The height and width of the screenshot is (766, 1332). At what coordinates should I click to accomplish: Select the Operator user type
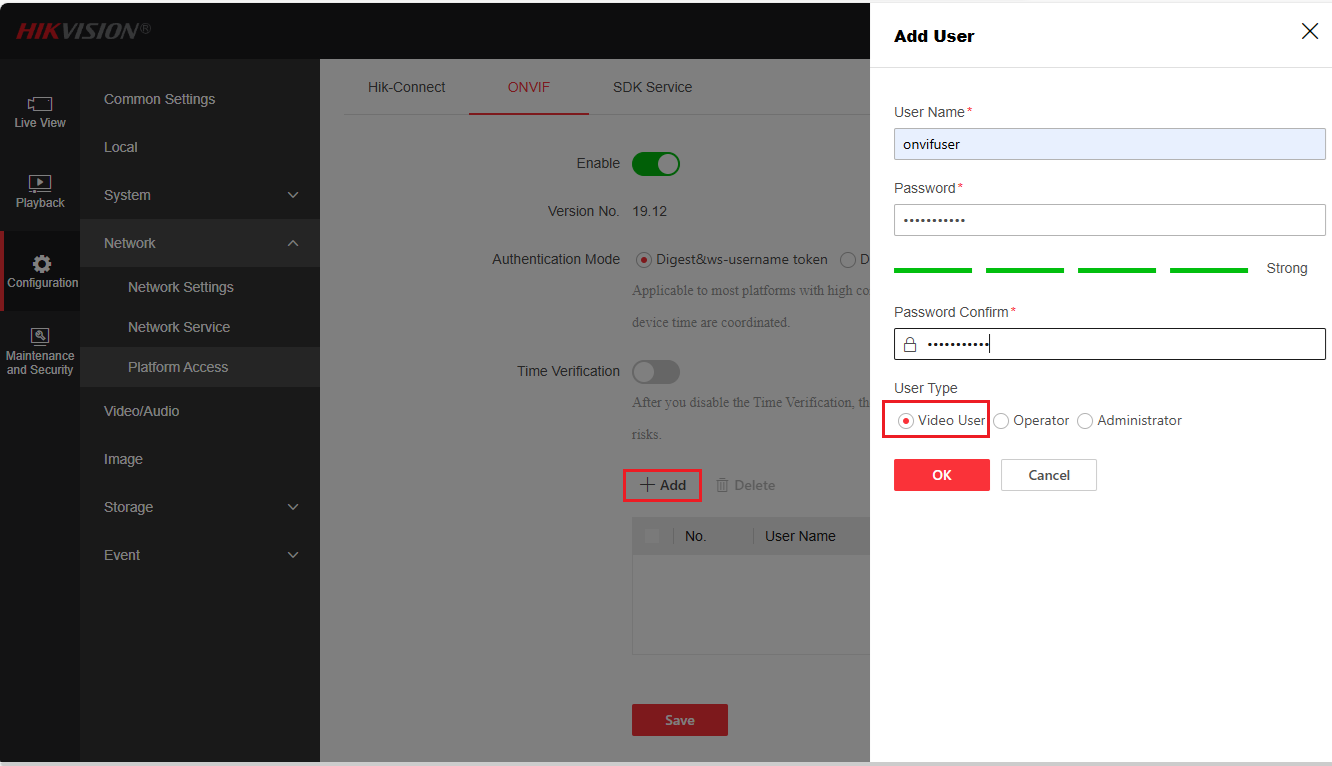1002,421
